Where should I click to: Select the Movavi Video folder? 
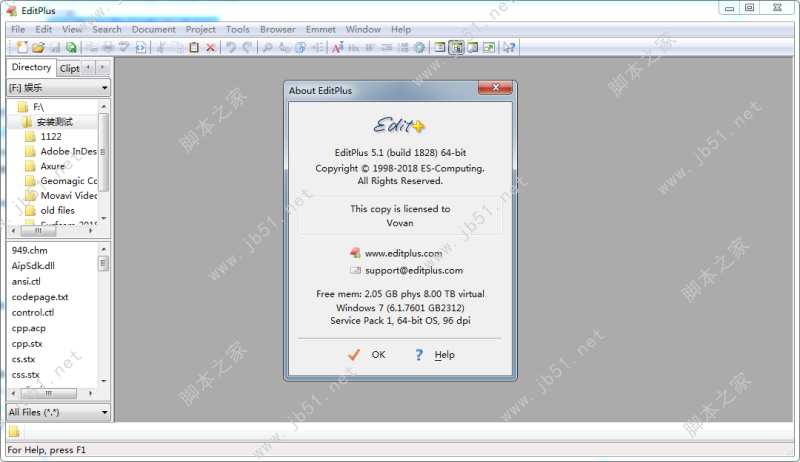(x=68, y=195)
